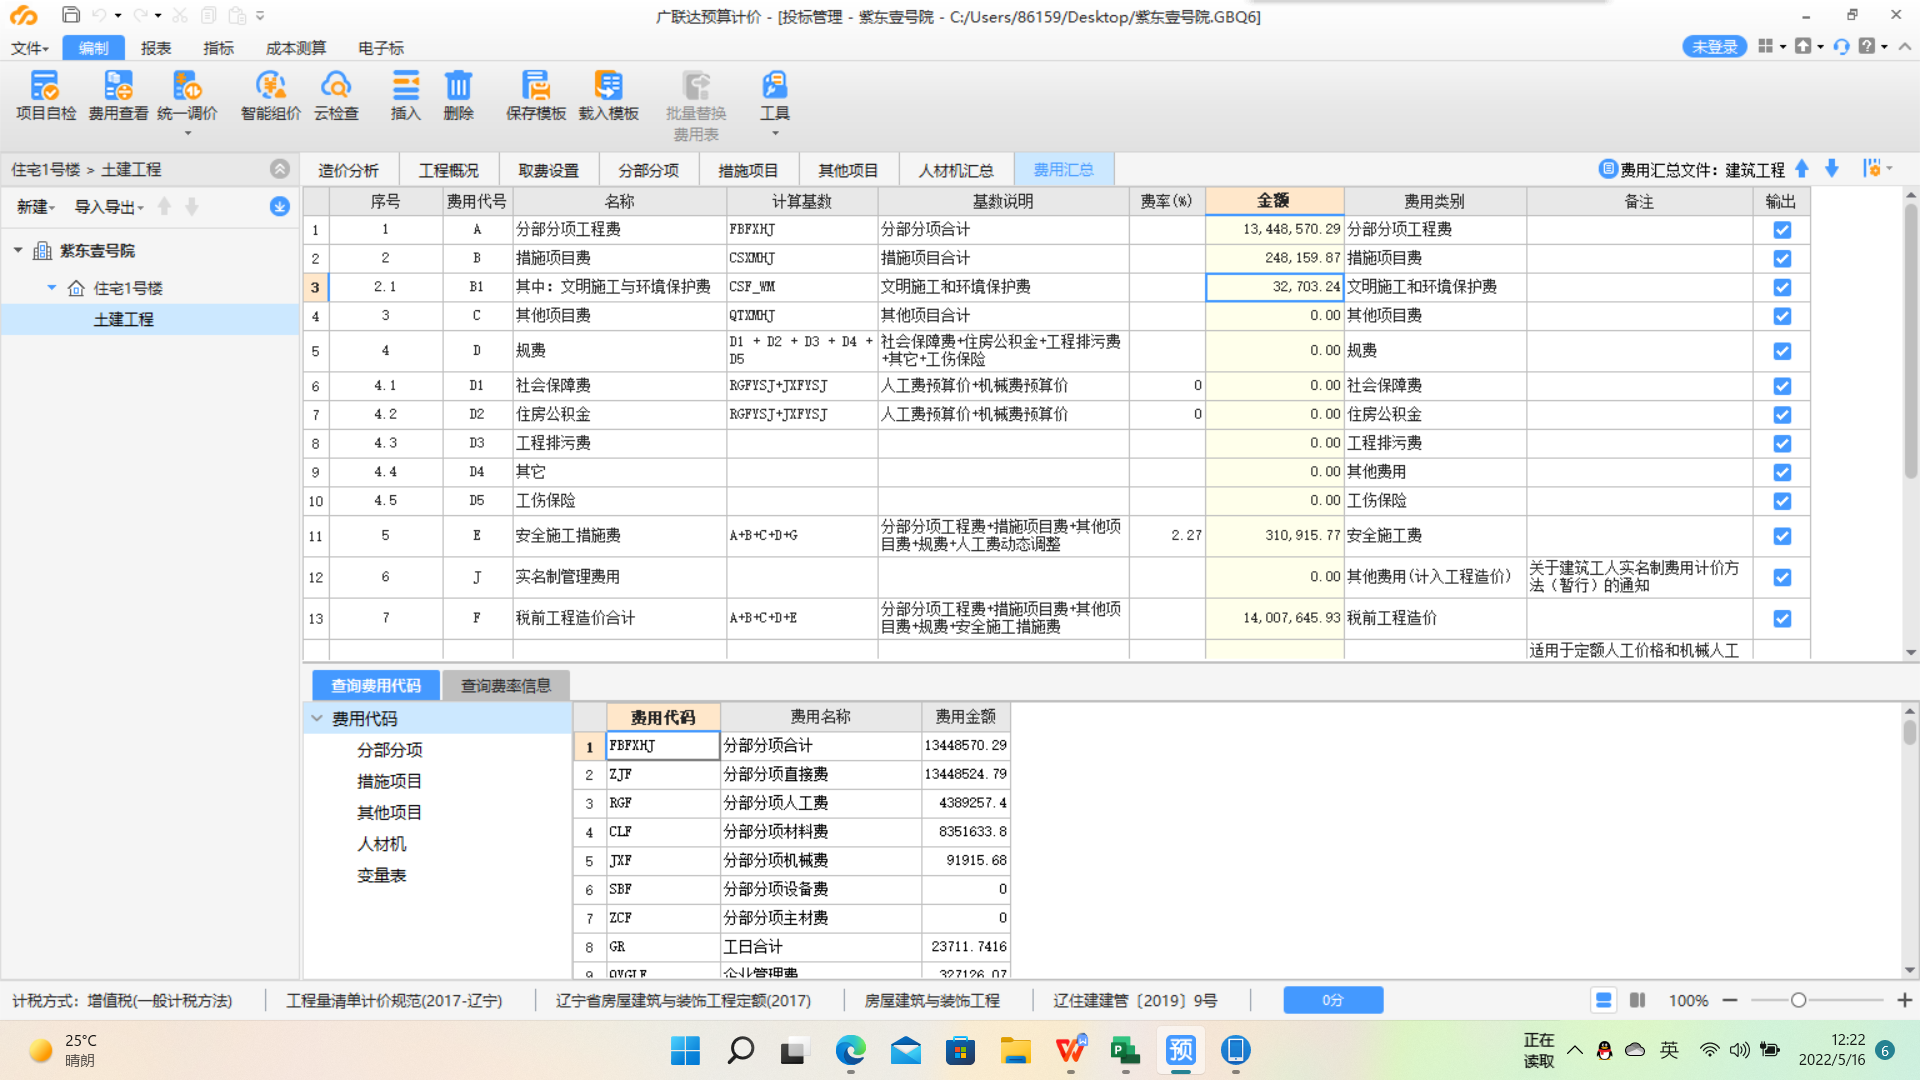Open the 分部分项 tab
Screen dimensions: 1920x1080
tap(648, 170)
